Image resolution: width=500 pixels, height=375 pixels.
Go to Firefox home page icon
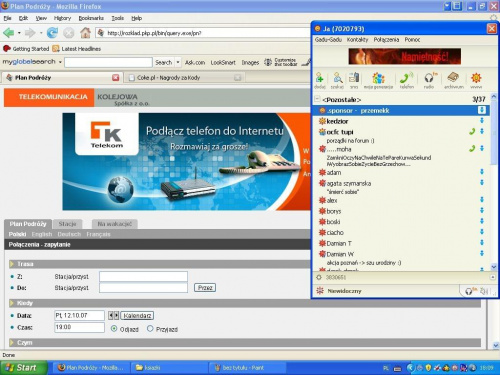(x=85, y=33)
